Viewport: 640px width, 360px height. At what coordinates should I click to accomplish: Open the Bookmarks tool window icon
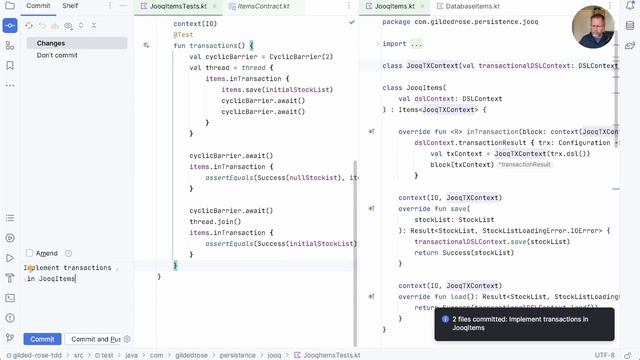tap(10, 65)
